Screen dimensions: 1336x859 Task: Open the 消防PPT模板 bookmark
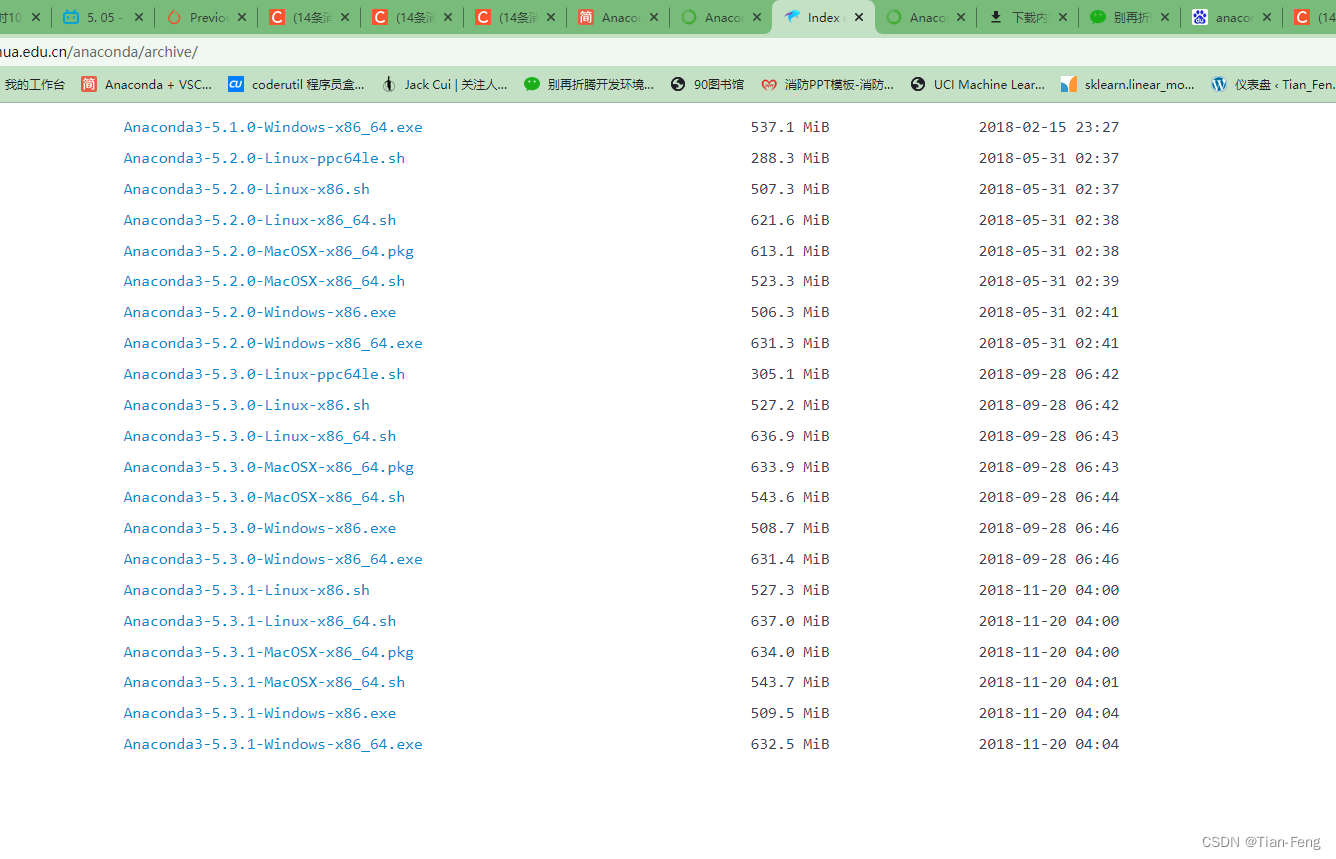[x=827, y=85]
